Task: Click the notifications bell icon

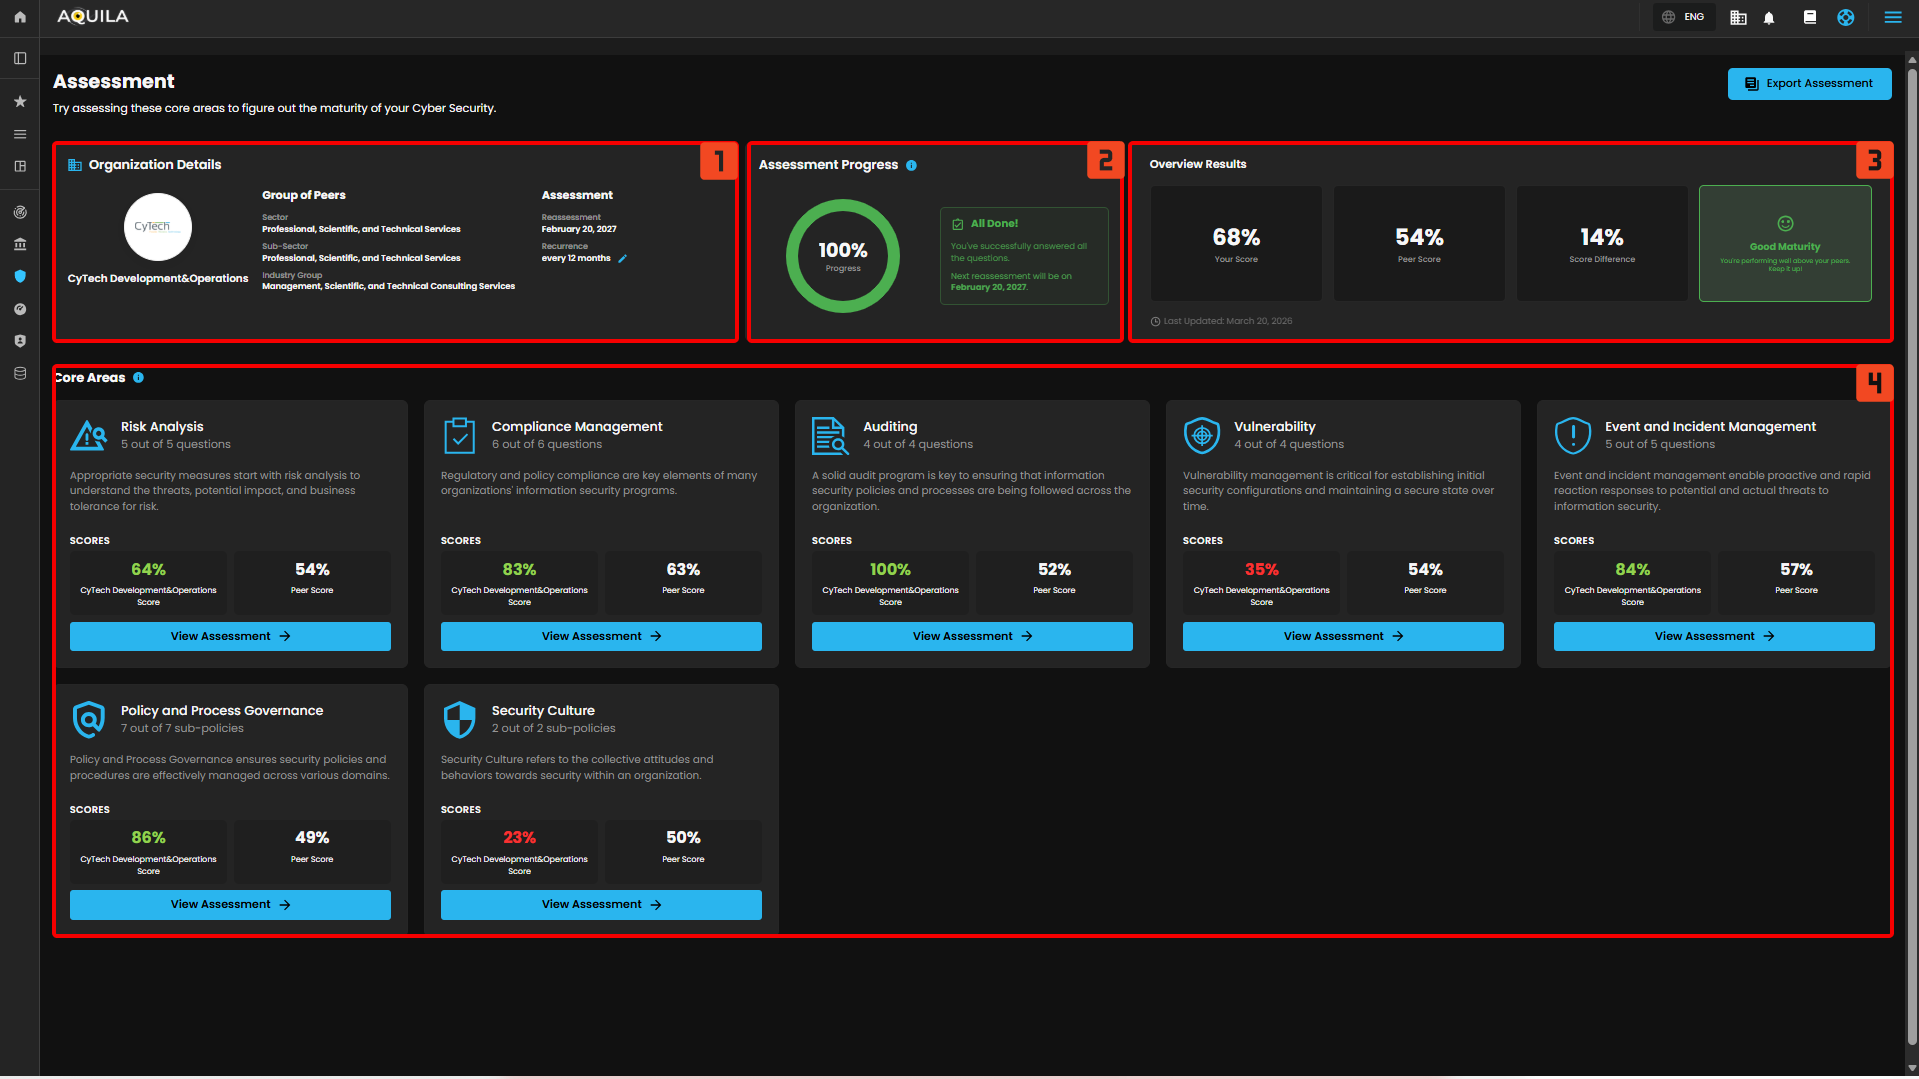Action: coord(1768,17)
